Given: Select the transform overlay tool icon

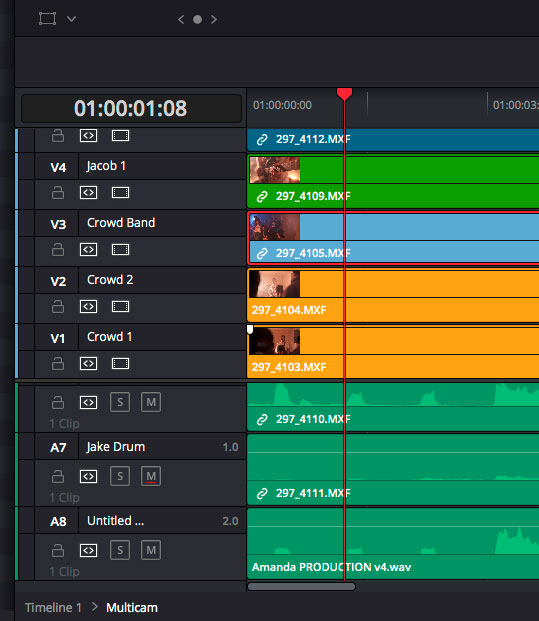Looking at the screenshot, I should pyautogui.click(x=47, y=19).
